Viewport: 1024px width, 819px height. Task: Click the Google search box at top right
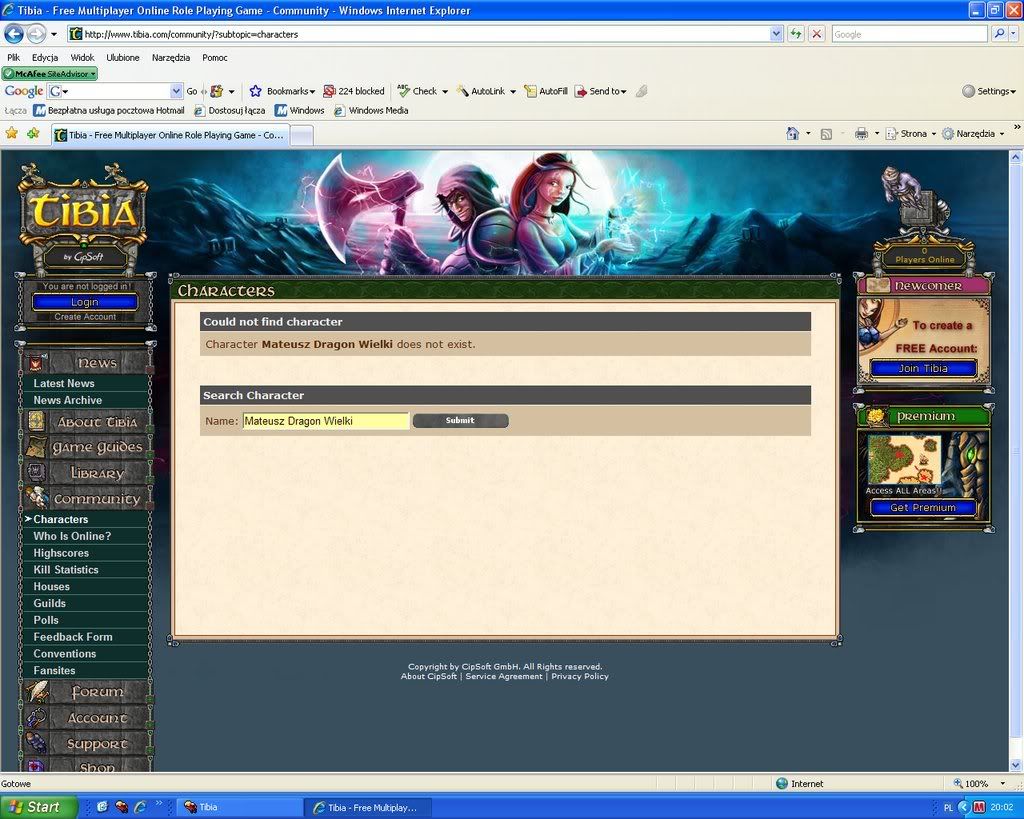[x=909, y=34]
